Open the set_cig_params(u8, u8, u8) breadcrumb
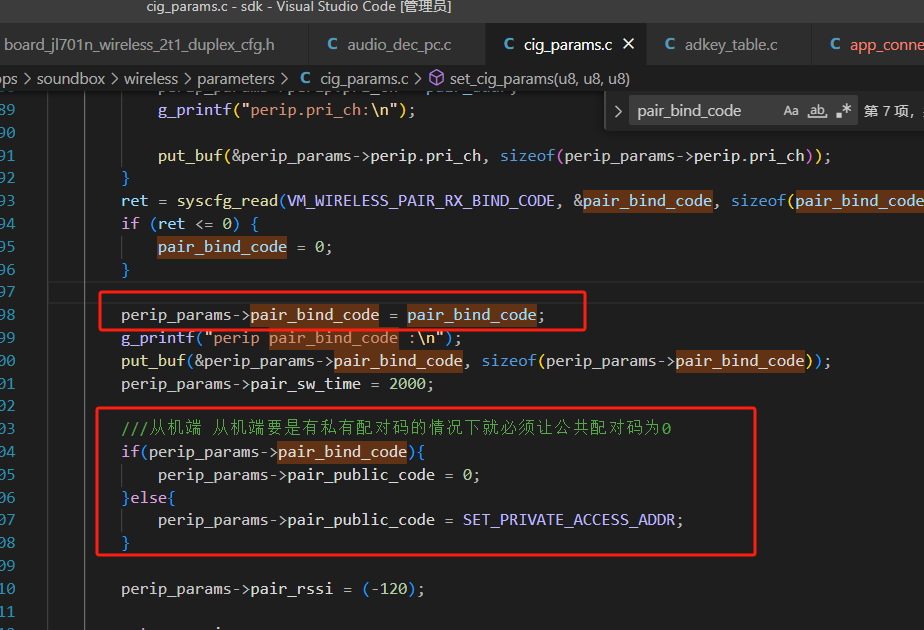This screenshot has width=924, height=630. pyautogui.click(x=540, y=79)
